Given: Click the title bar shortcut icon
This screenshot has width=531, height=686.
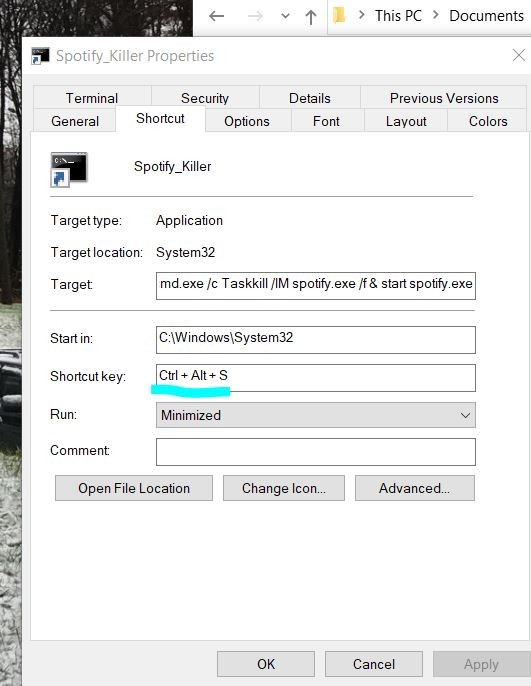Looking at the screenshot, I should point(40,56).
